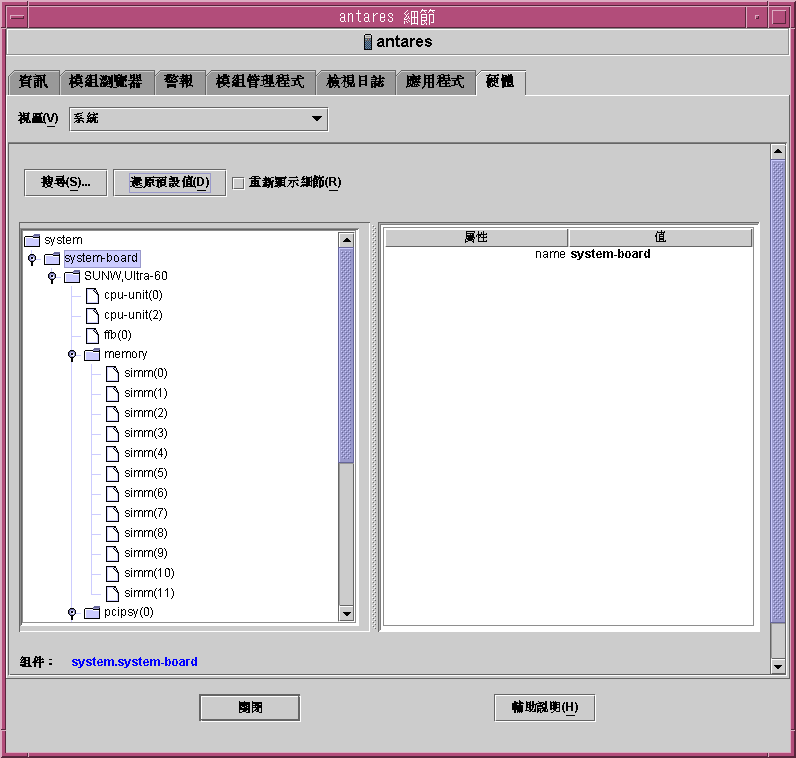Collapse the system-board tree node
The height and width of the screenshot is (758, 796).
32,259
